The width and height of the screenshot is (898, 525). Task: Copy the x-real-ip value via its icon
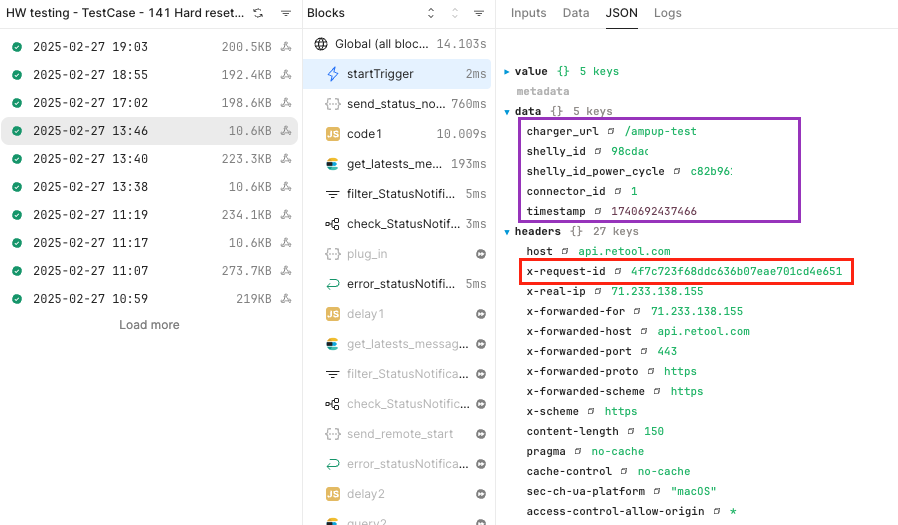coord(598,291)
